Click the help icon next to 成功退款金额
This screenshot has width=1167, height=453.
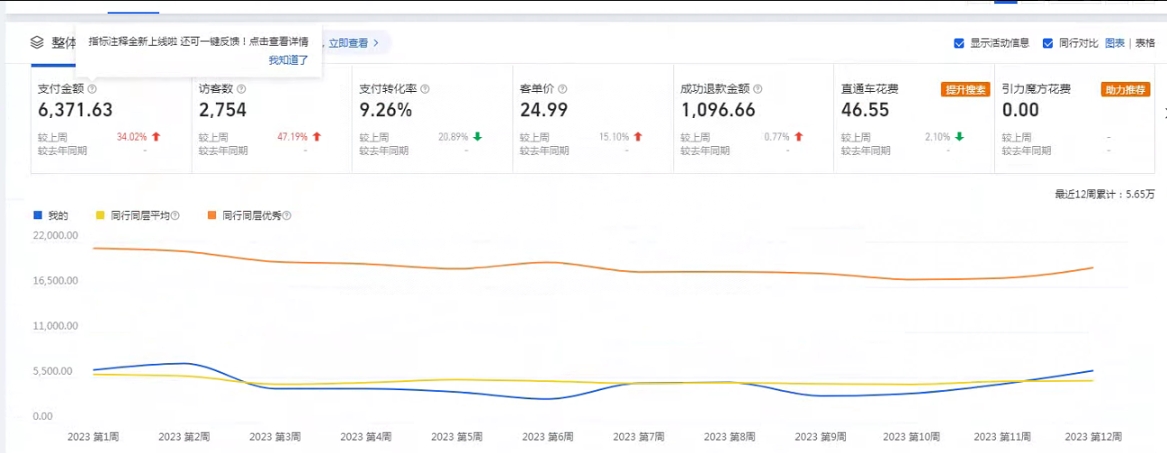point(759,89)
